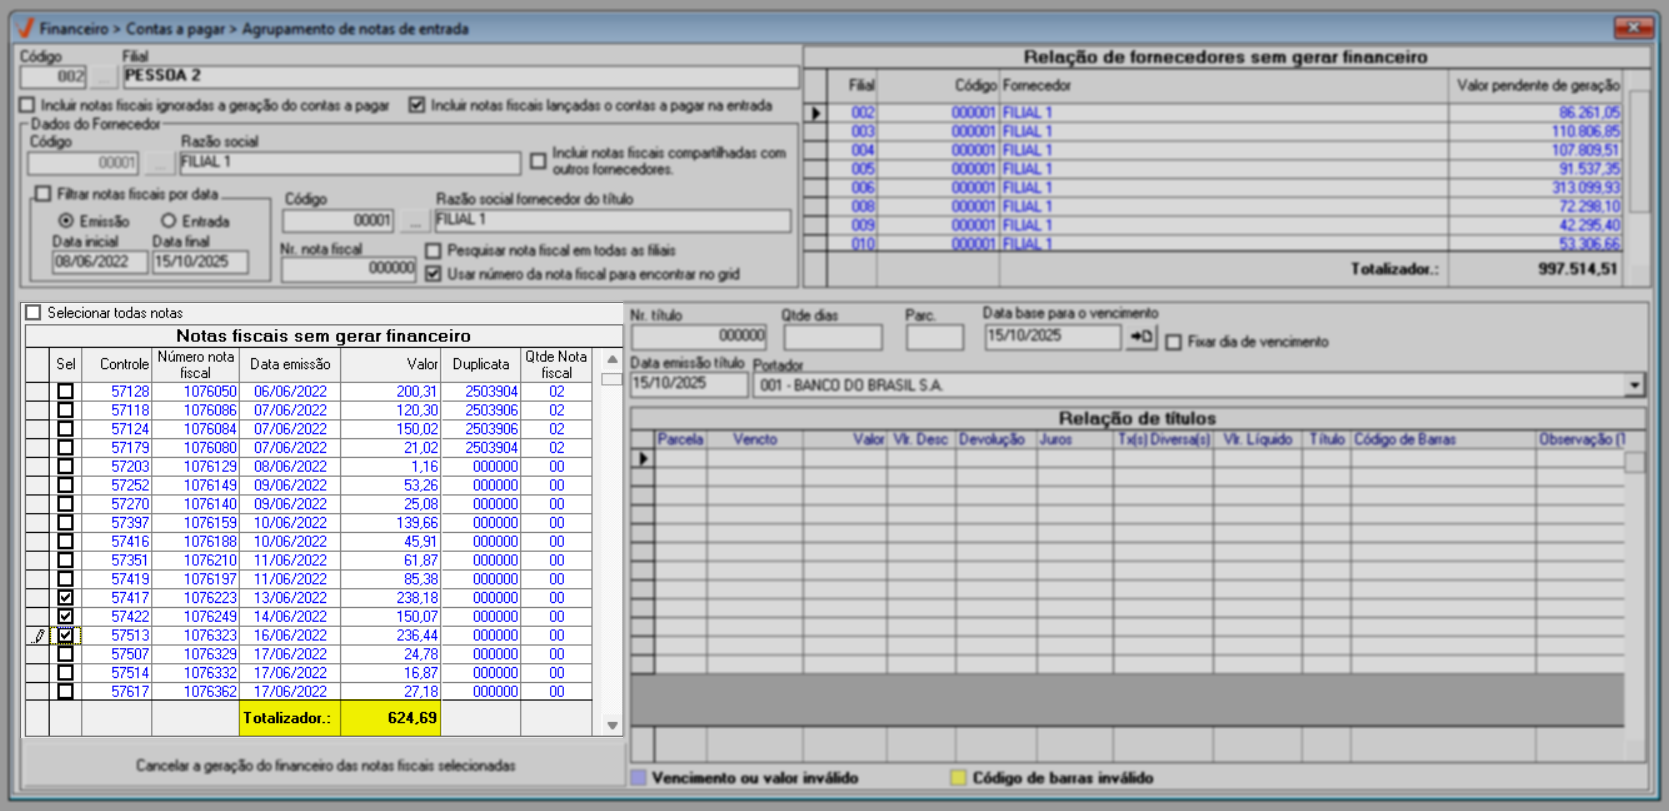Open supplier lookup beside Dados do Fornecedor code
The width and height of the screenshot is (1669, 811).
pos(158,163)
